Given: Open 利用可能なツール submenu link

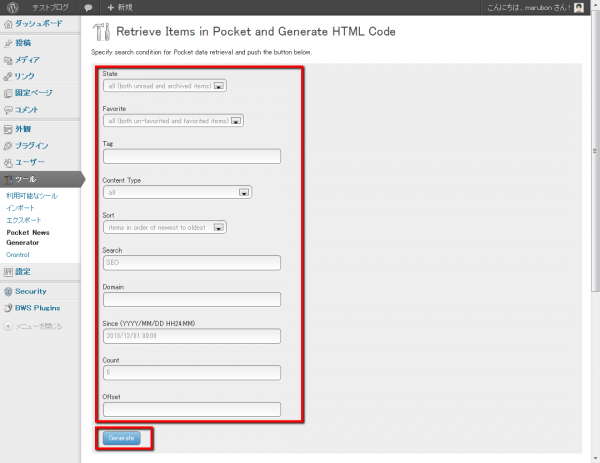Looking at the screenshot, I should click(x=32, y=196).
